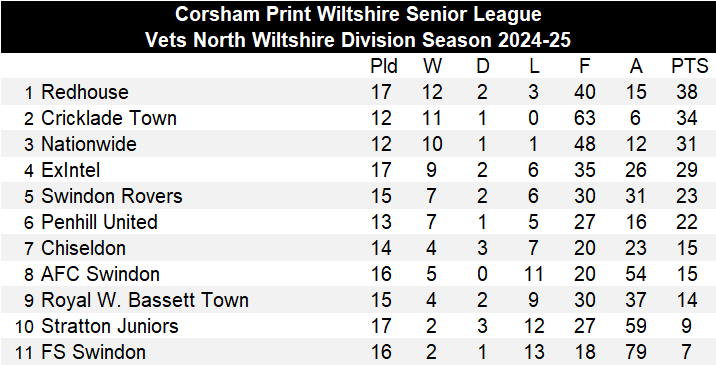Viewport: 716px width, 365px height.
Task: Select FS Swindon team row
Action: (x=358, y=352)
